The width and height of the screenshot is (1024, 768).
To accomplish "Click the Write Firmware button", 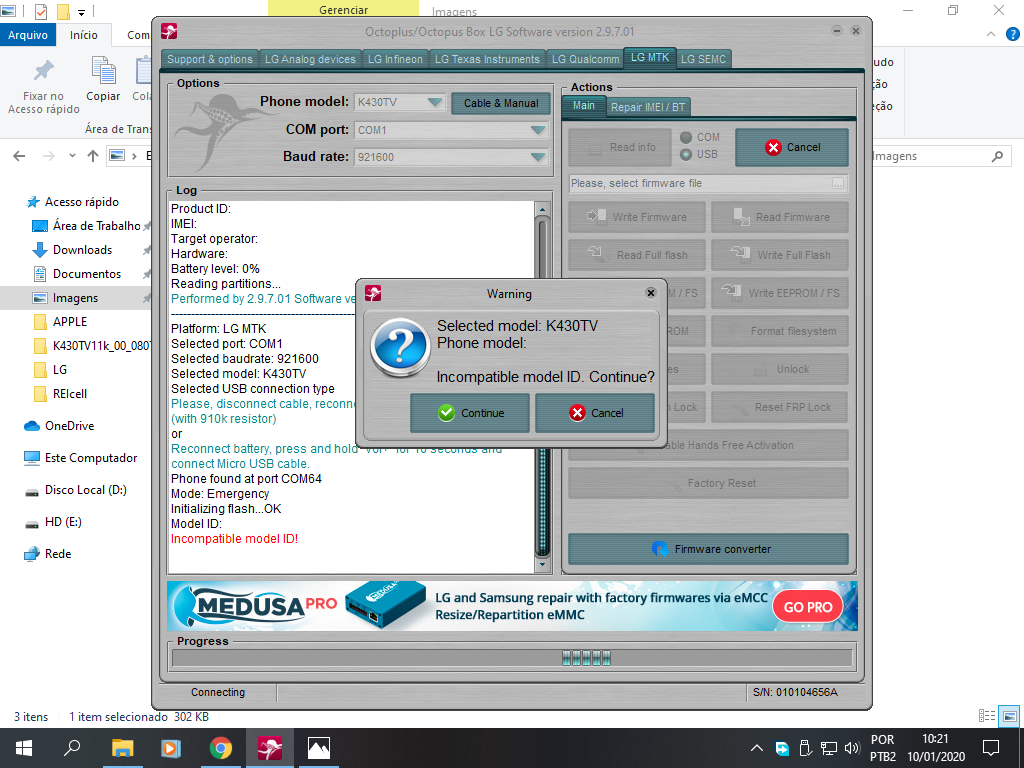I will coord(637,217).
